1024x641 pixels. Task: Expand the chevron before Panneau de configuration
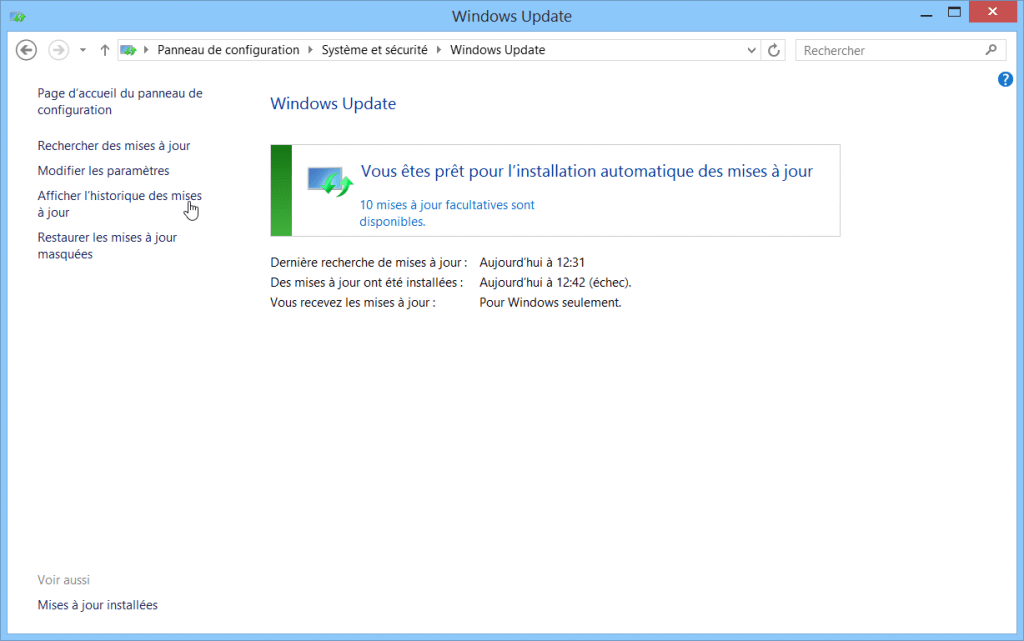(x=146, y=50)
